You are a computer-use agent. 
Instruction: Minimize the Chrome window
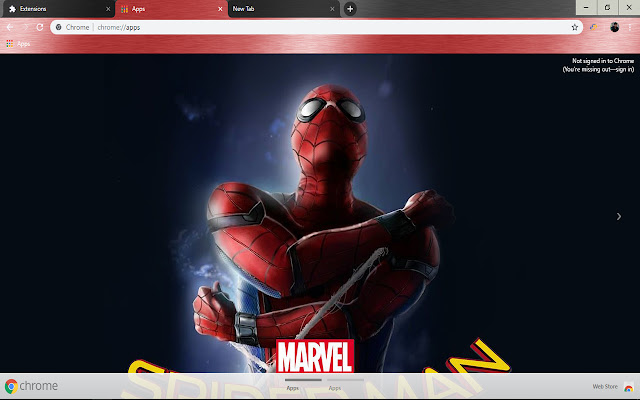pos(586,7)
